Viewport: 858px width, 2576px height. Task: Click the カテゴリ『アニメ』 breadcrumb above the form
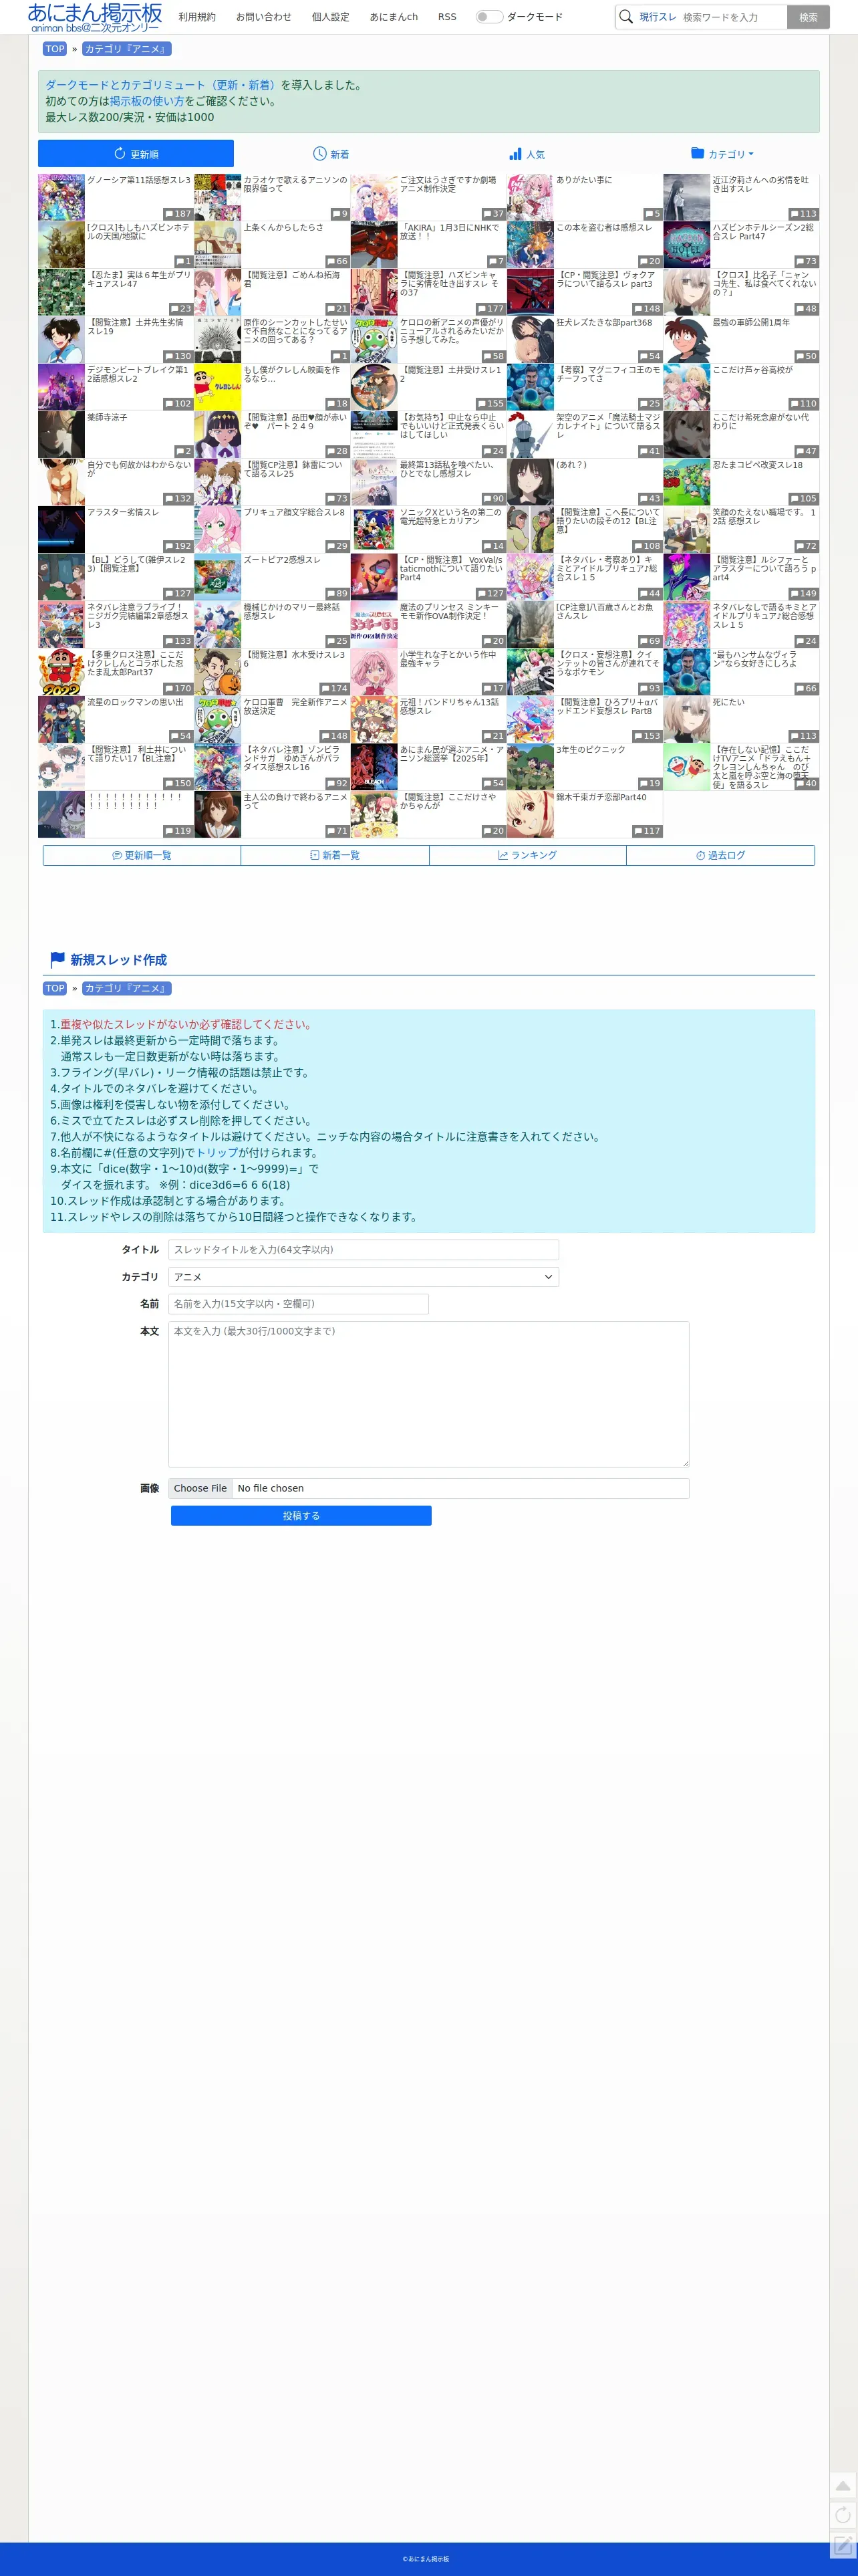127,989
